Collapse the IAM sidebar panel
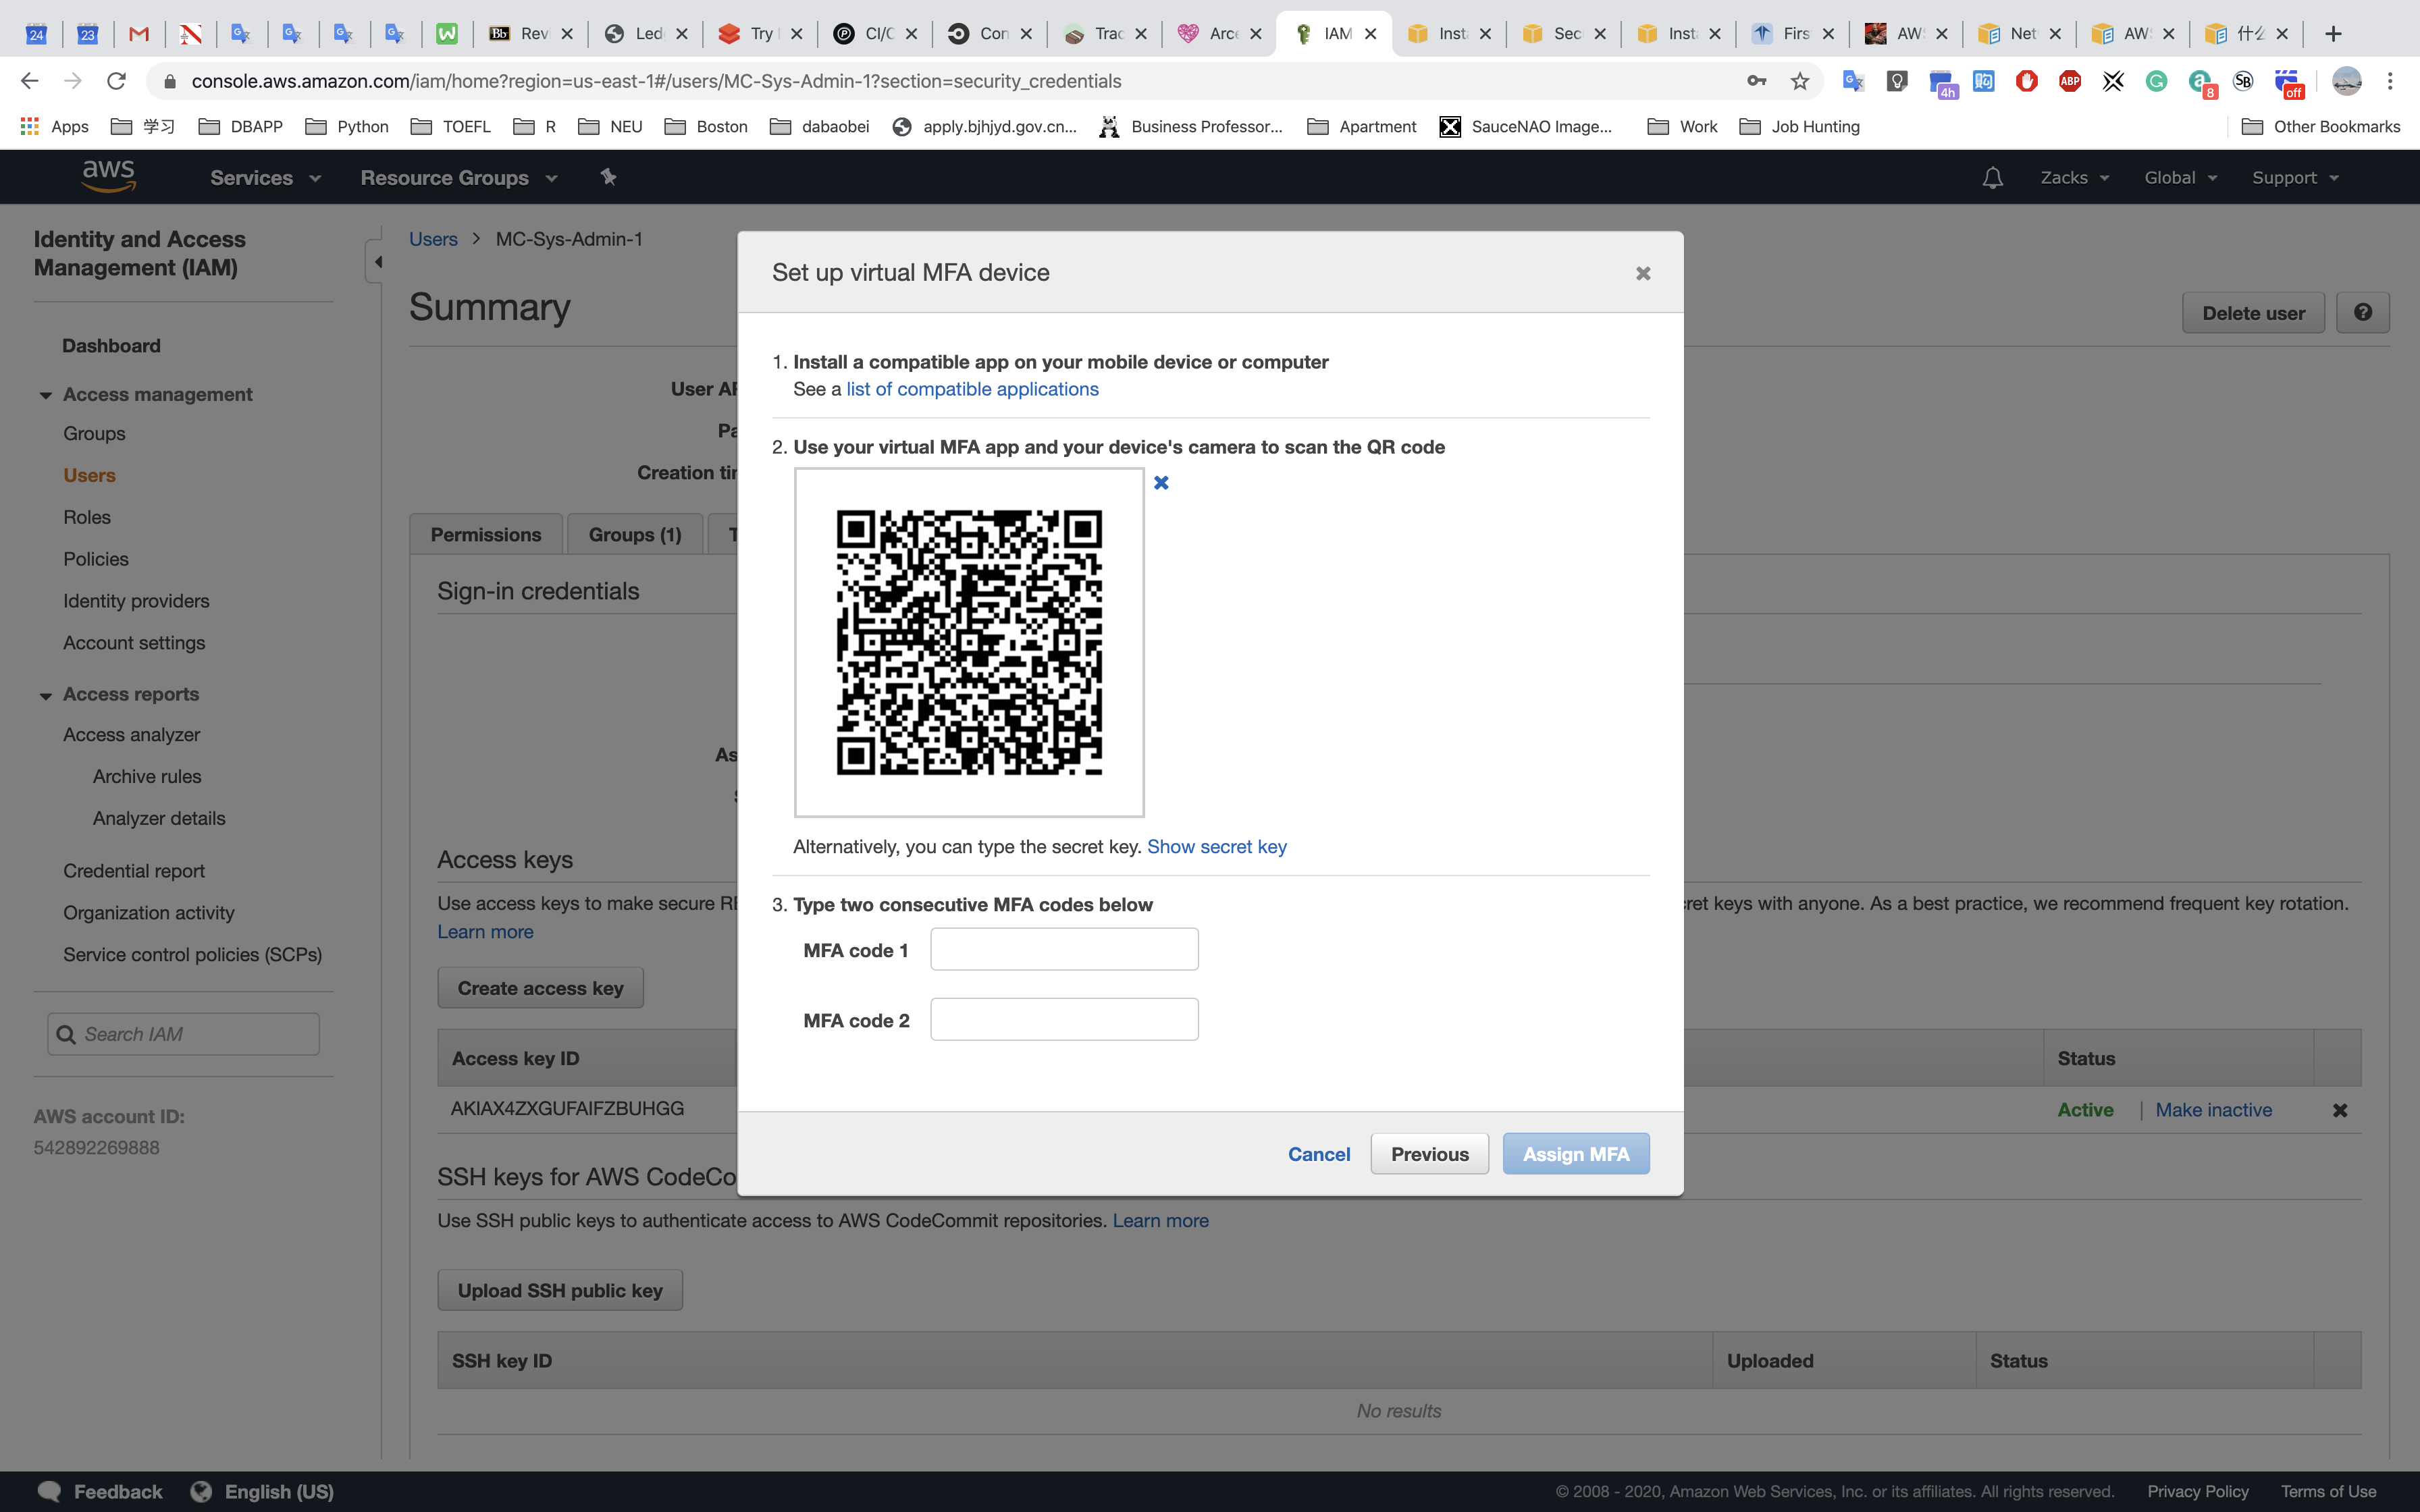This screenshot has height=1512, width=2420. point(377,262)
